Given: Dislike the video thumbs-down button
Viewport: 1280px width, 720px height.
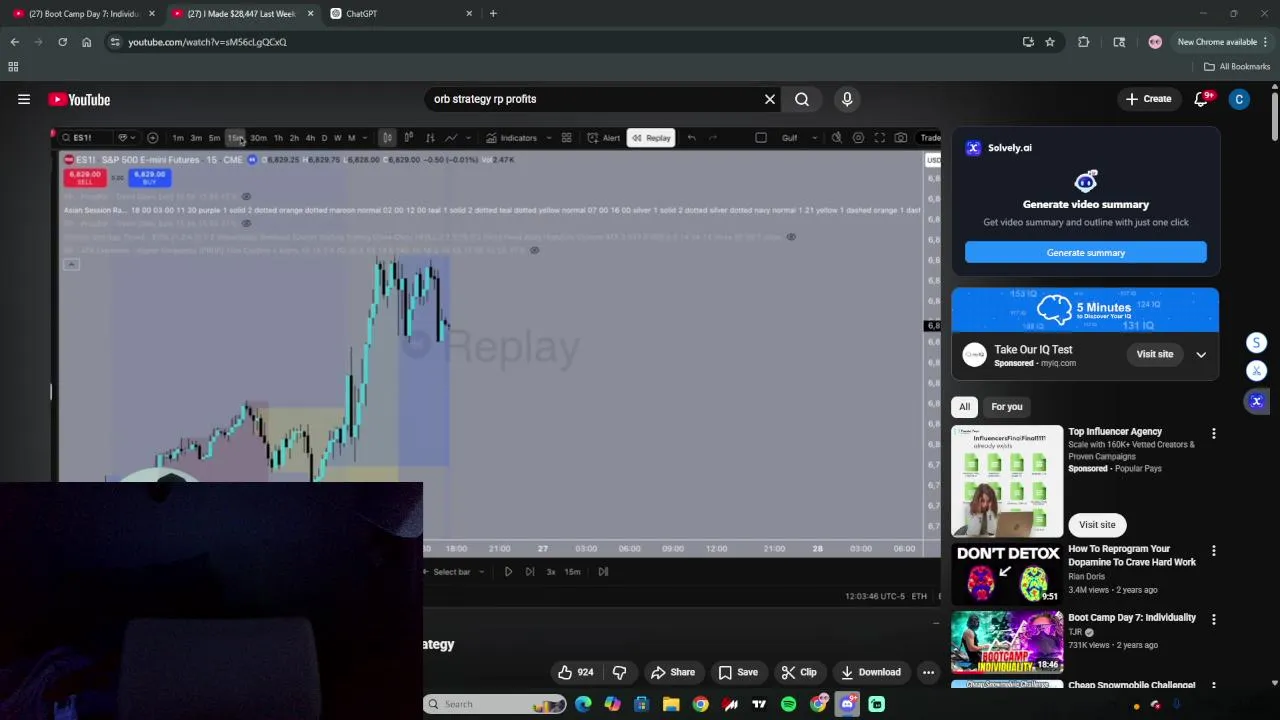Looking at the screenshot, I should click(x=619, y=672).
